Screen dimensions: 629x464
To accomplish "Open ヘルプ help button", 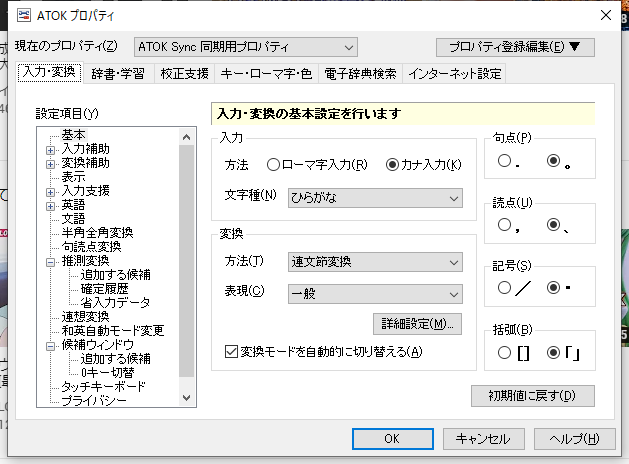I will [x=574, y=439].
